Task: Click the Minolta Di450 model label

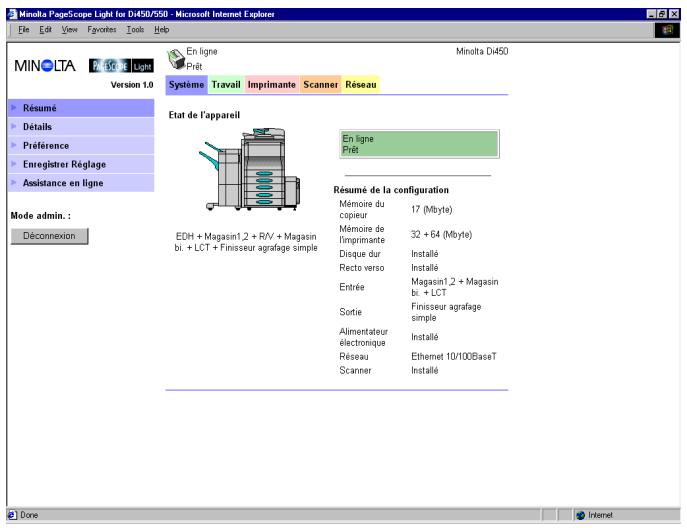Action: tap(482, 51)
